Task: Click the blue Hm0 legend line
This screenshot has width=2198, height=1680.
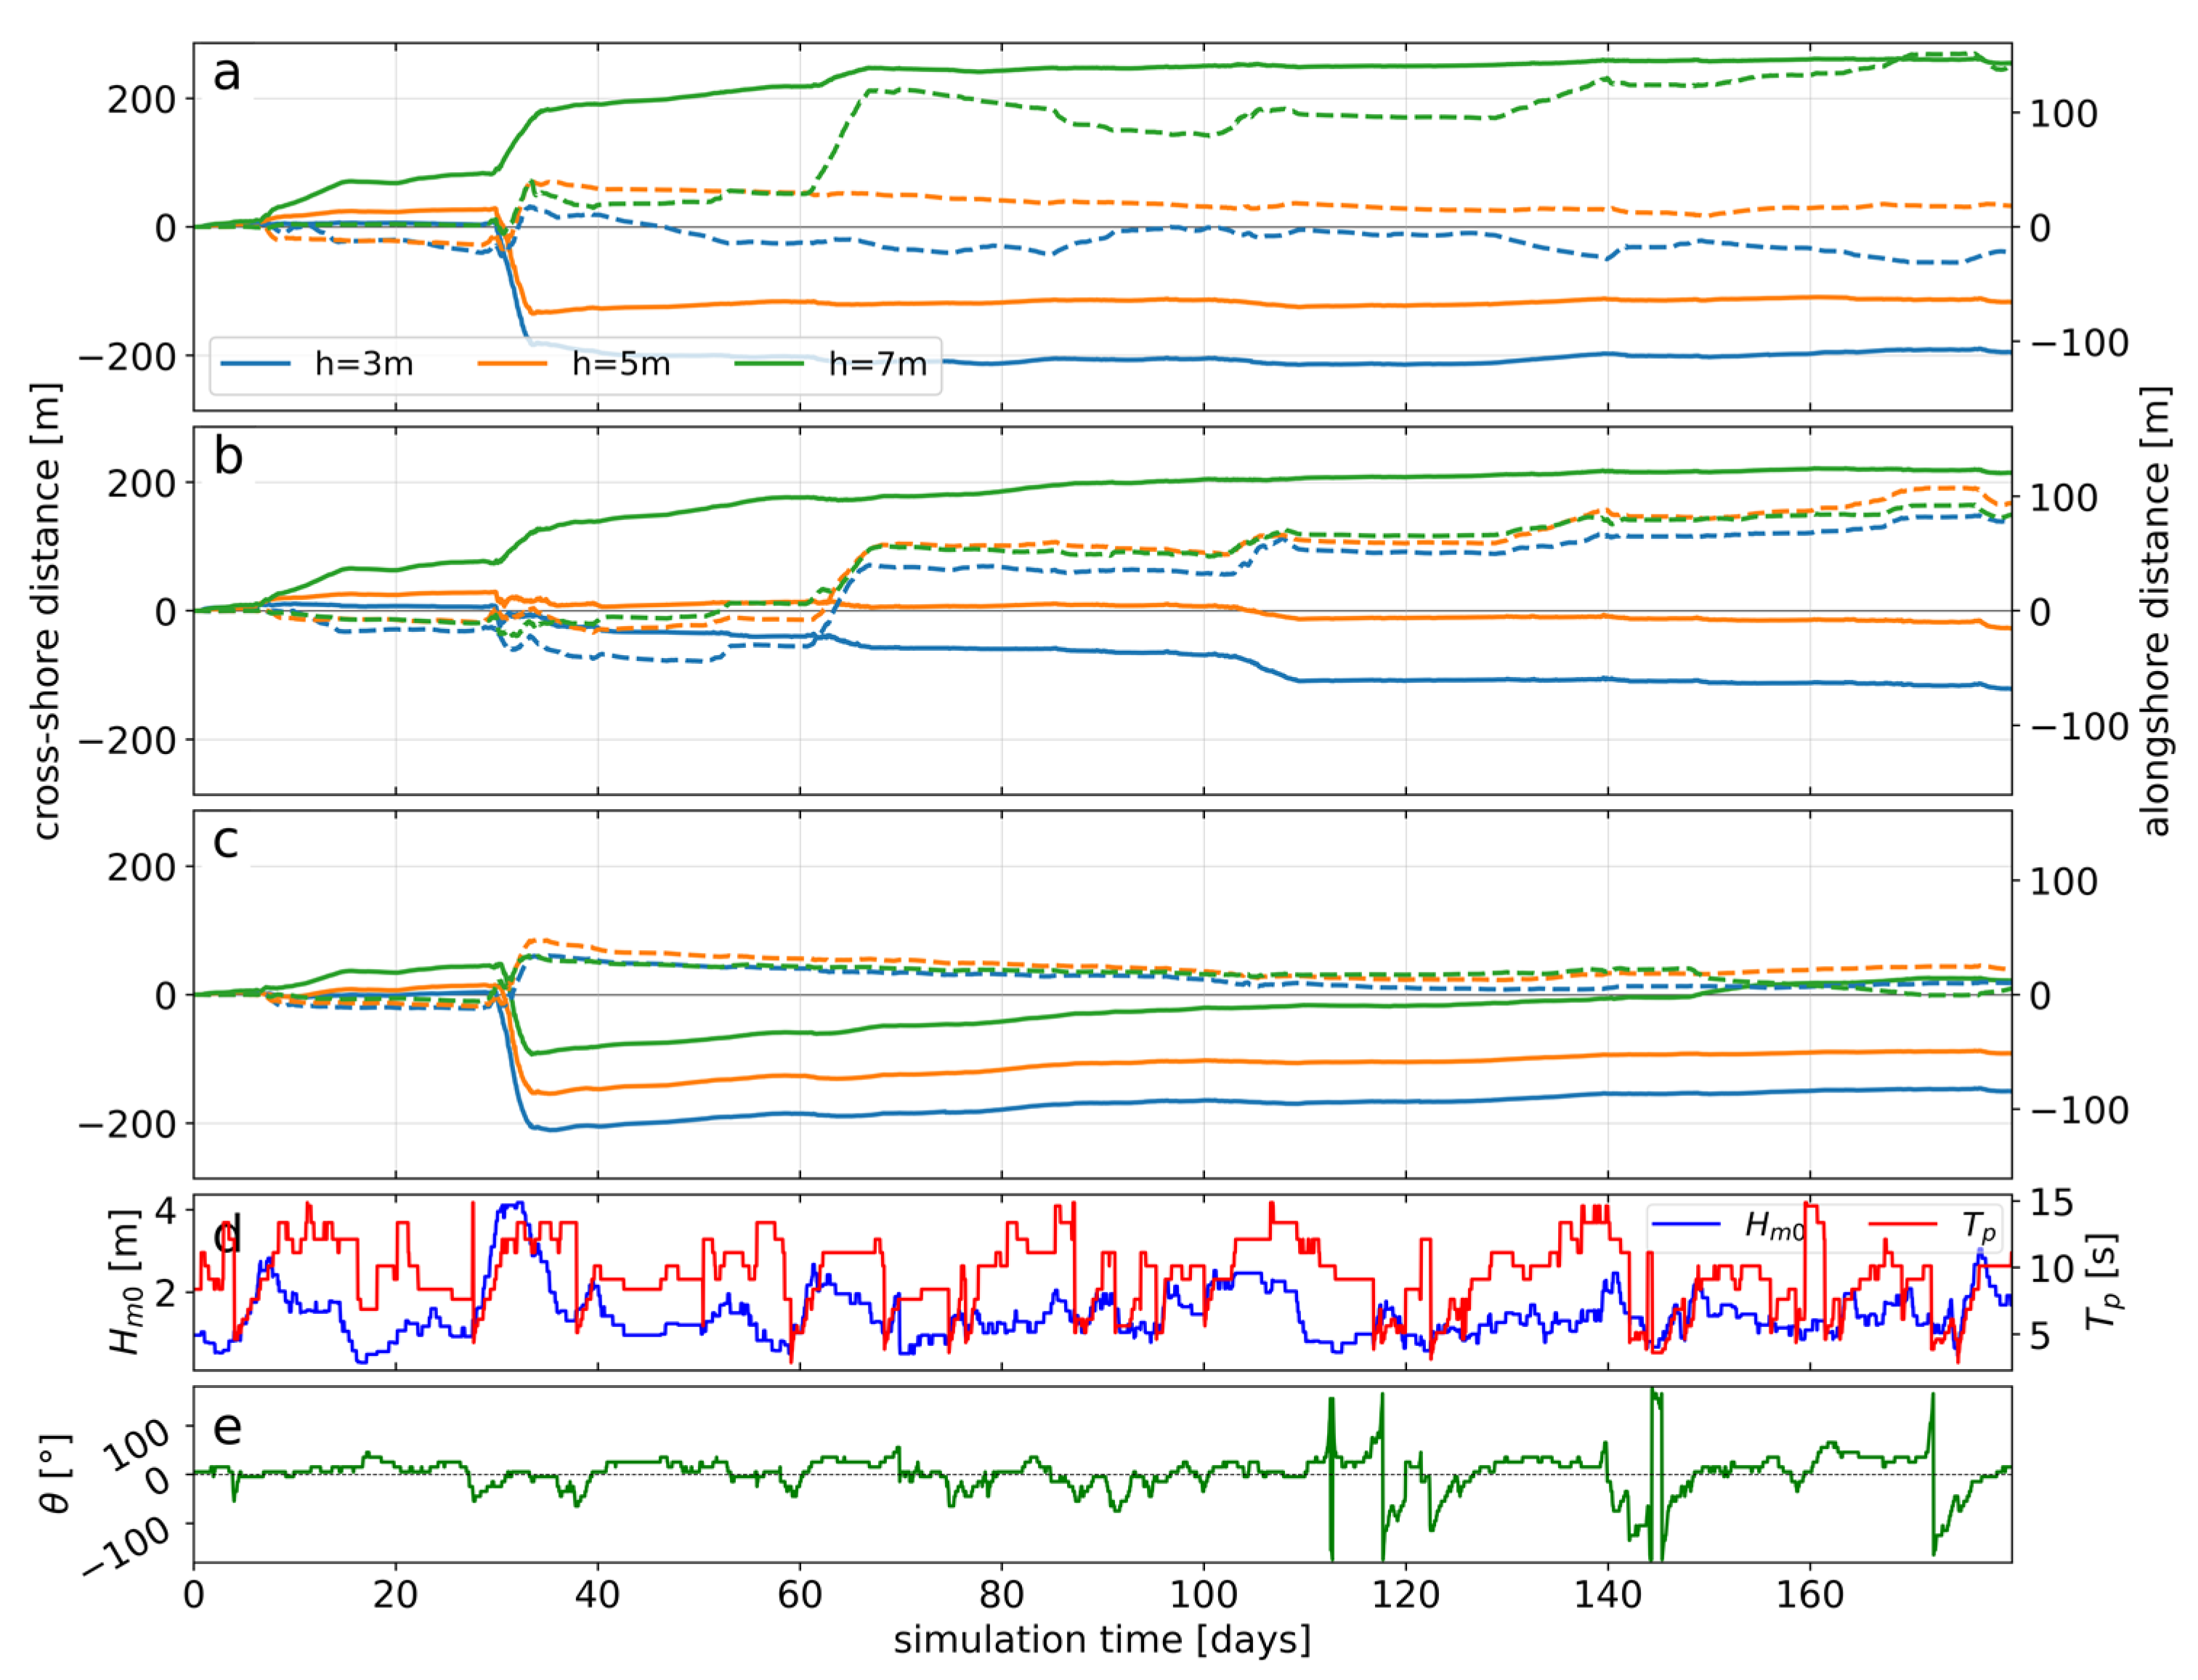Action: pos(1686,1224)
